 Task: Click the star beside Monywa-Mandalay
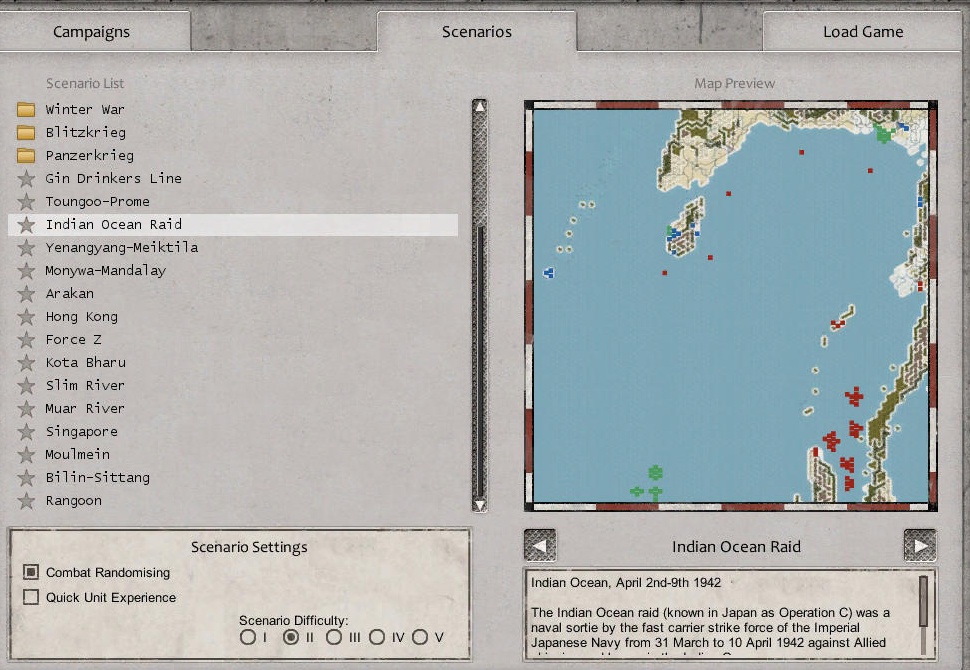(x=26, y=271)
